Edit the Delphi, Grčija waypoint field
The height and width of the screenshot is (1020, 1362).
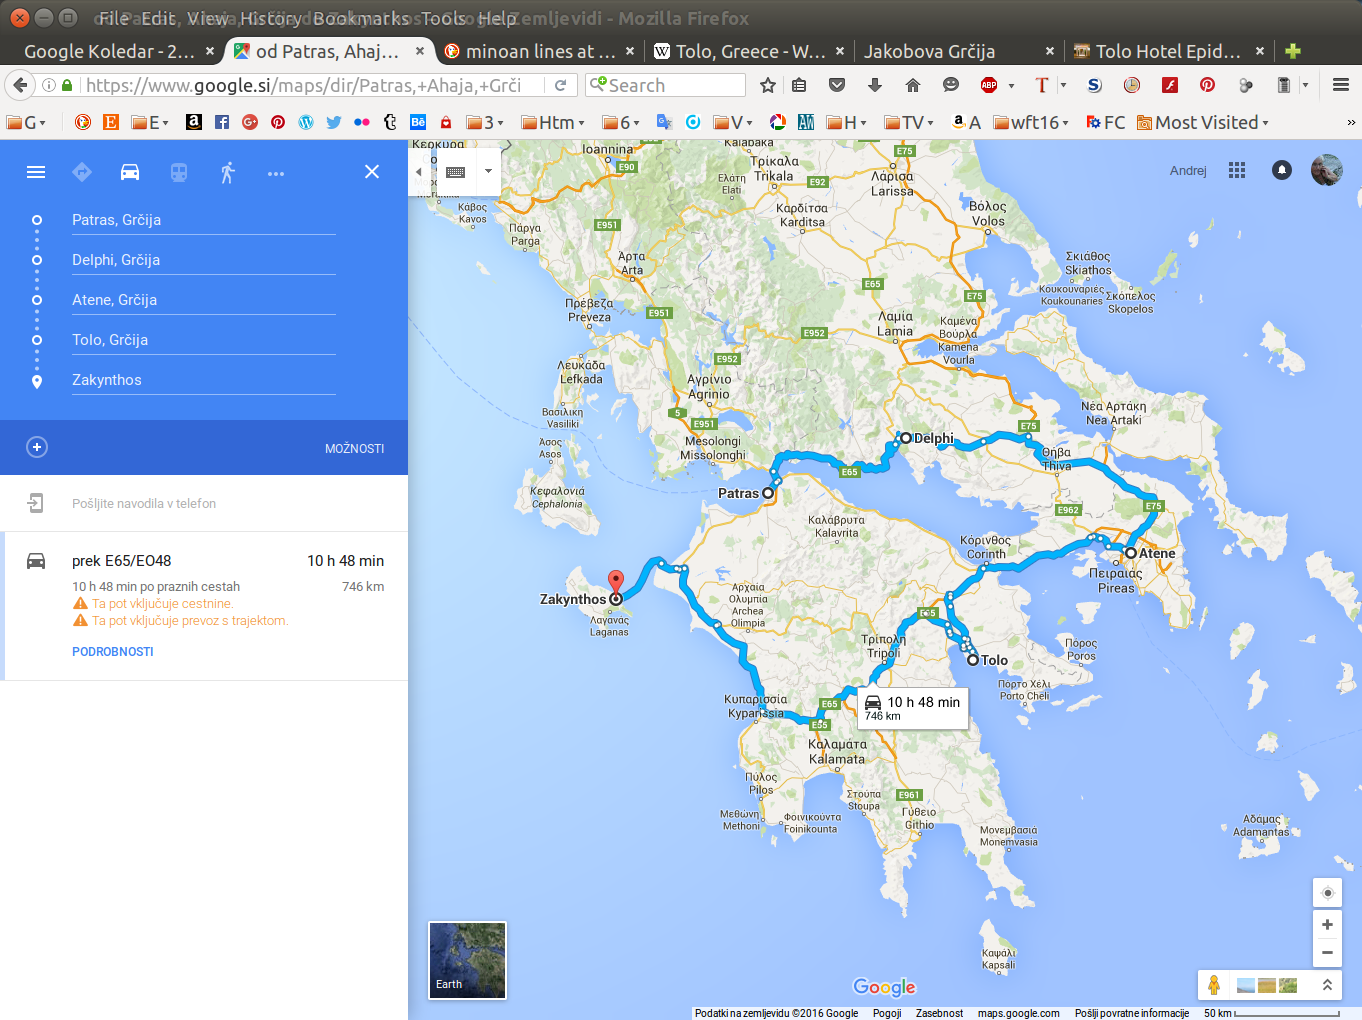coord(204,260)
